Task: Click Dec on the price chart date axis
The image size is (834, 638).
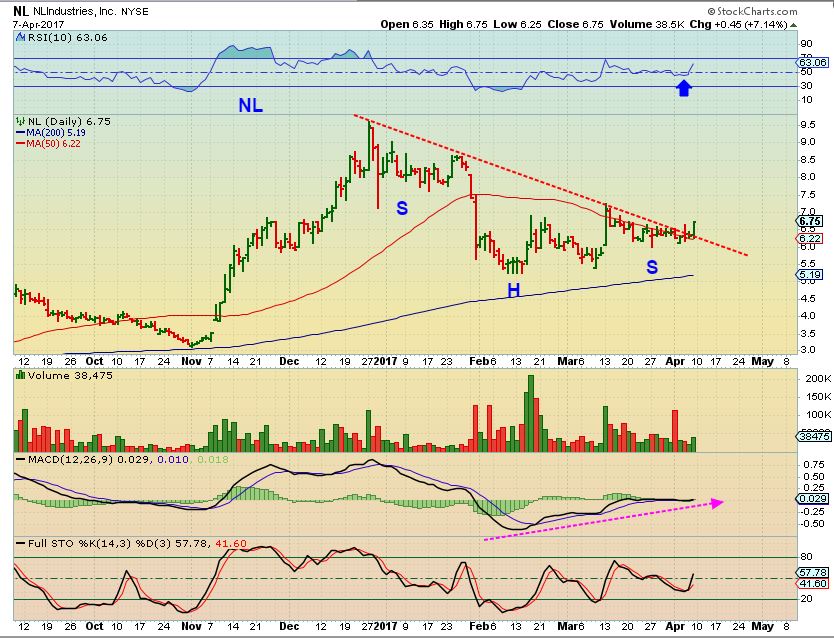Action: pyautogui.click(x=289, y=362)
